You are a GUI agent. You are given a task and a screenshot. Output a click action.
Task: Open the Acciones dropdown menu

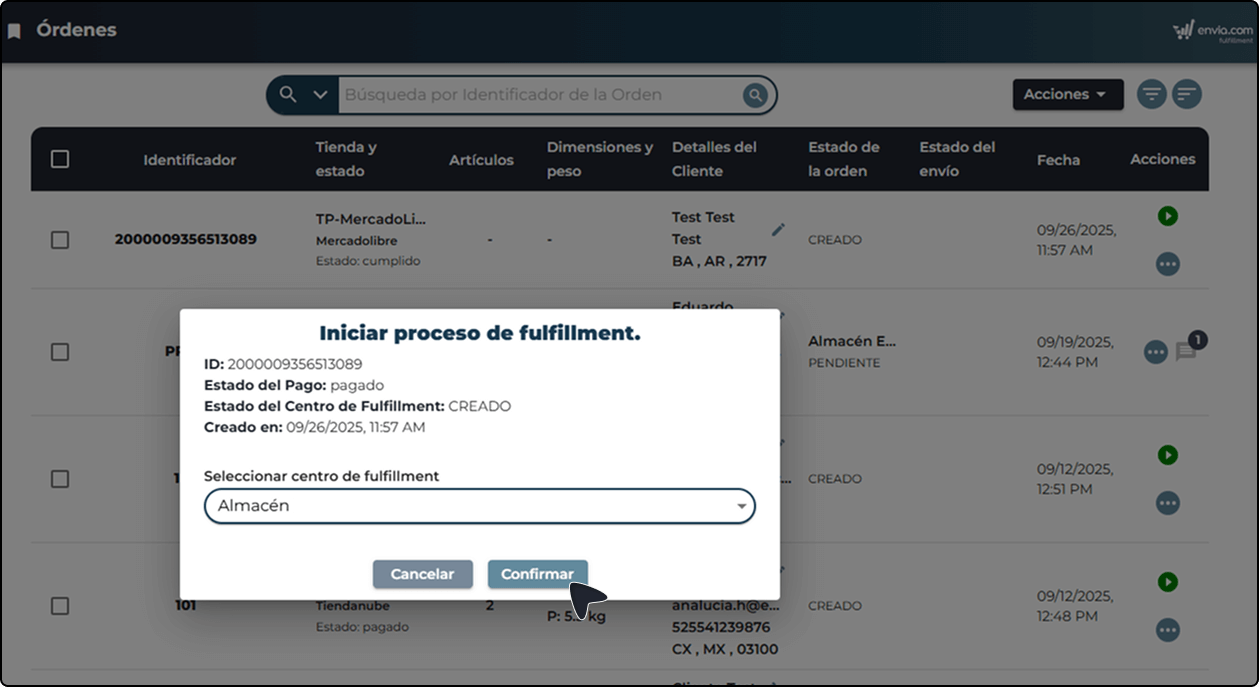(x=1067, y=95)
